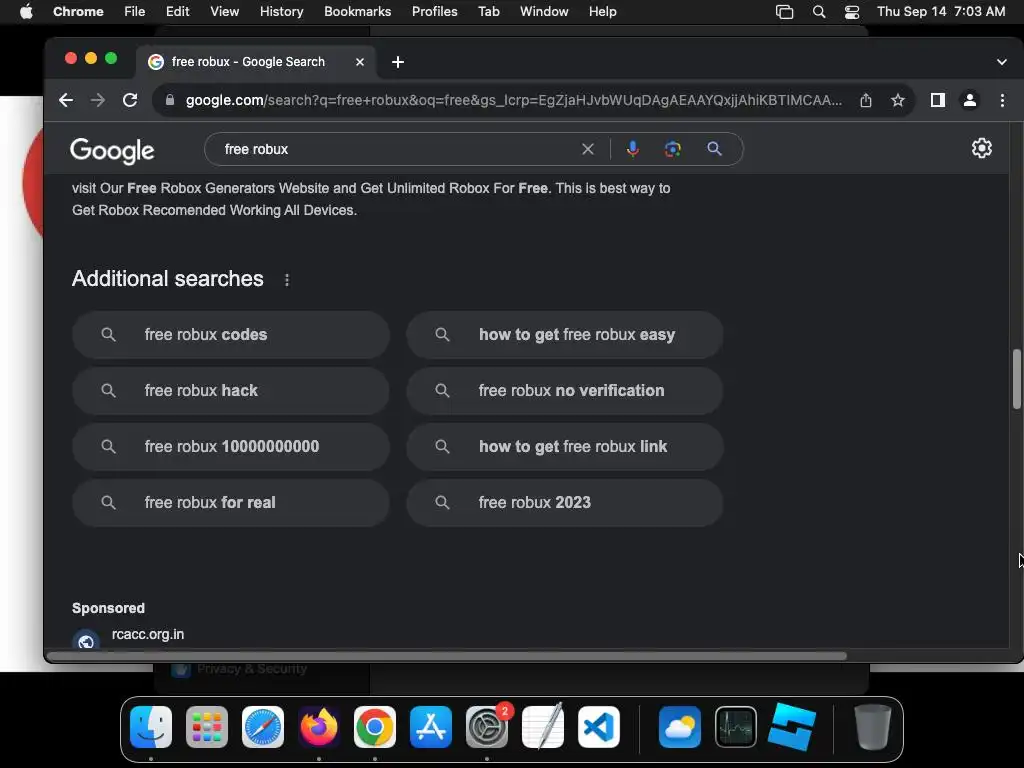Search 'free robux 2023' suggestion

coord(565,503)
